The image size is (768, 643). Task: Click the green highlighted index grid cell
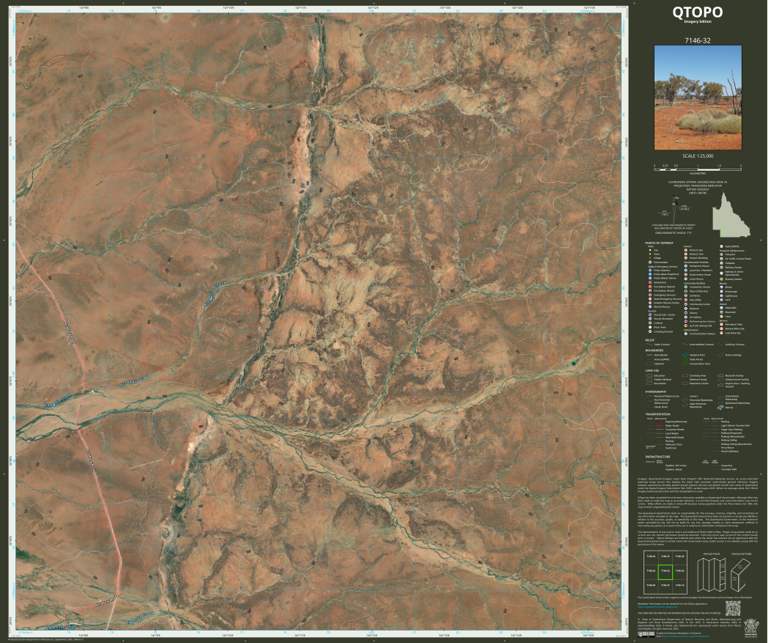click(666, 572)
